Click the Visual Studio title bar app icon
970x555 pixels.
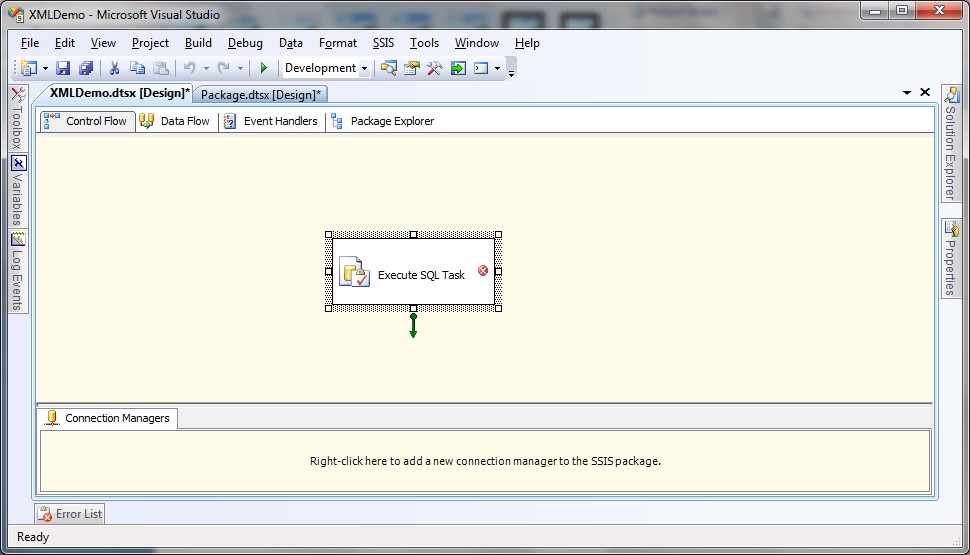click(17, 14)
